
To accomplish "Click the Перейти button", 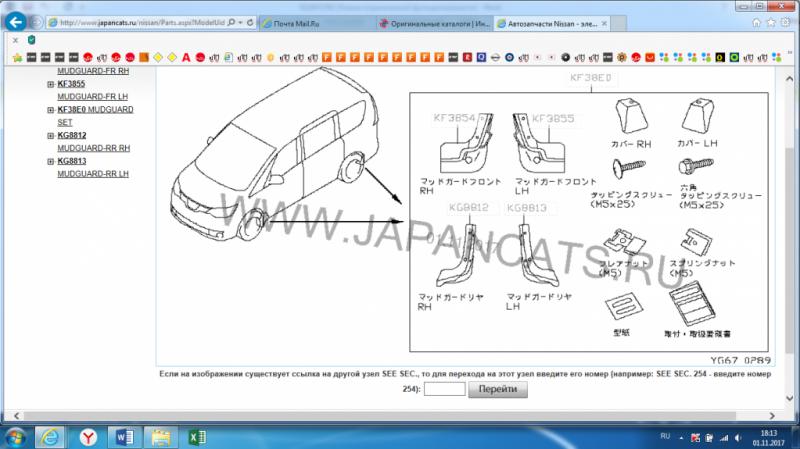I will click(498, 389).
